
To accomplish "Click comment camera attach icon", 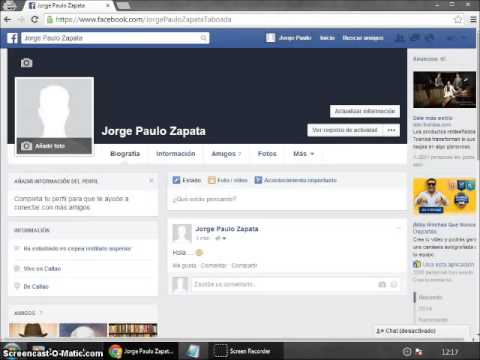I will coord(382,284).
